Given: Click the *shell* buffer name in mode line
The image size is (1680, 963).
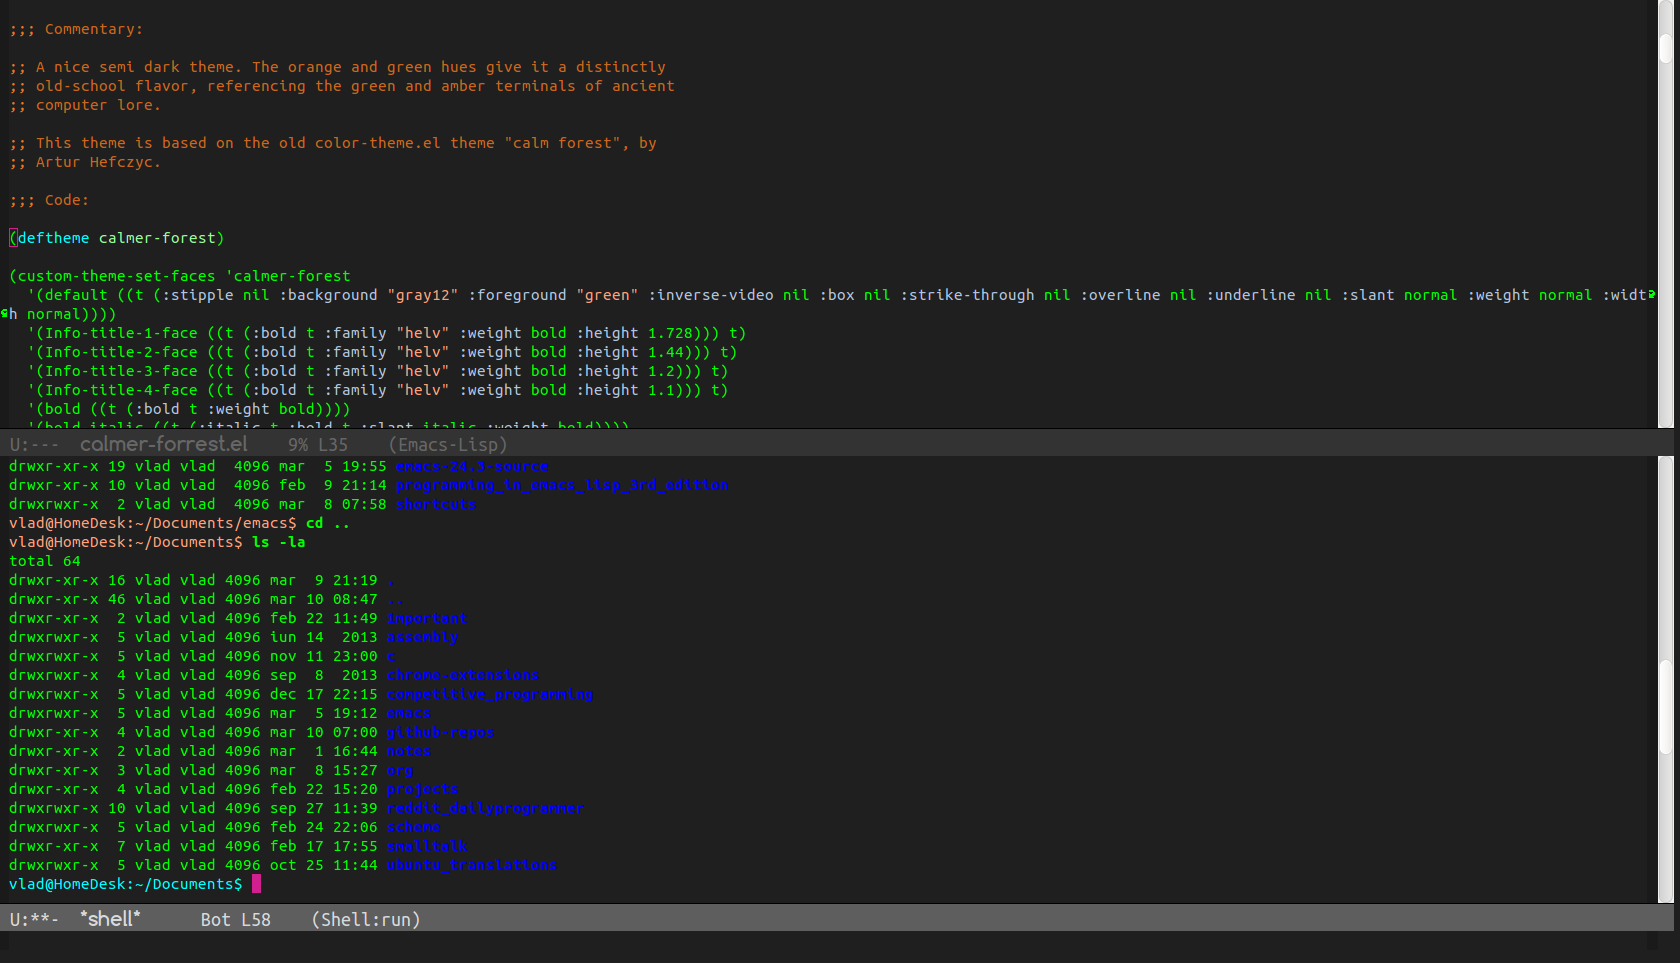Looking at the screenshot, I should point(110,919).
